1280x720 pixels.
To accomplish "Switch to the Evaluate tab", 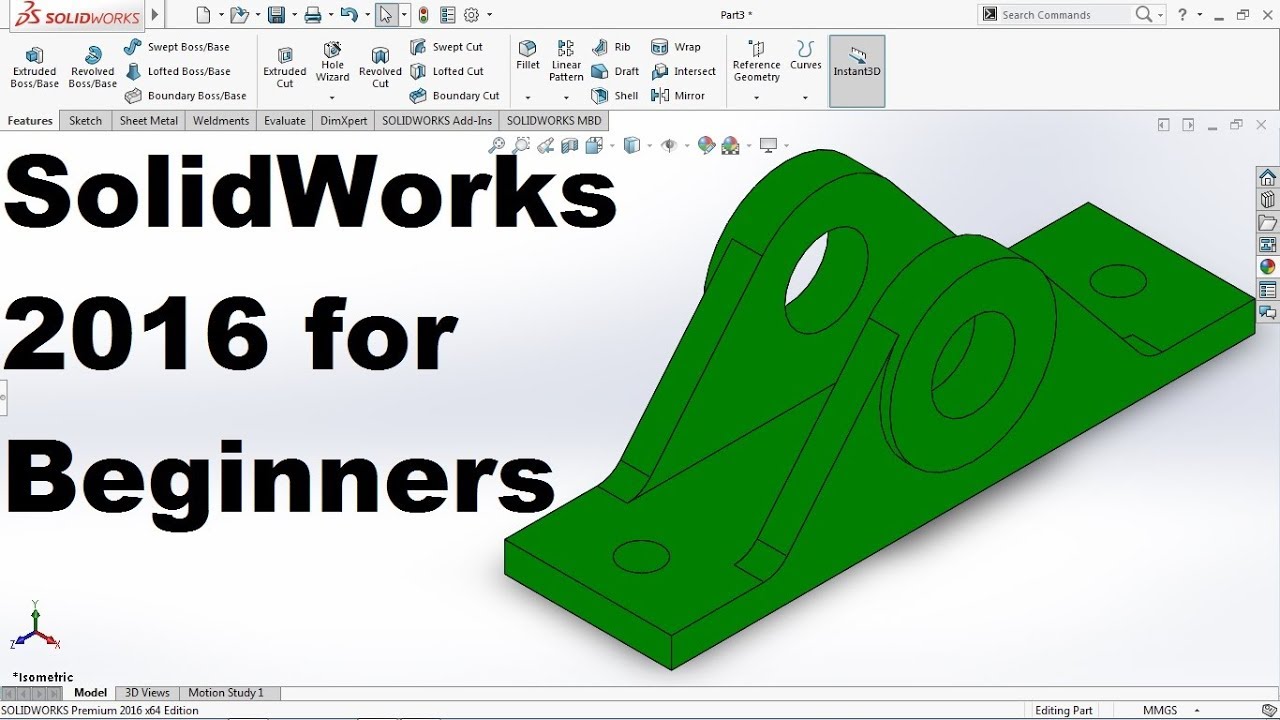I will (285, 121).
